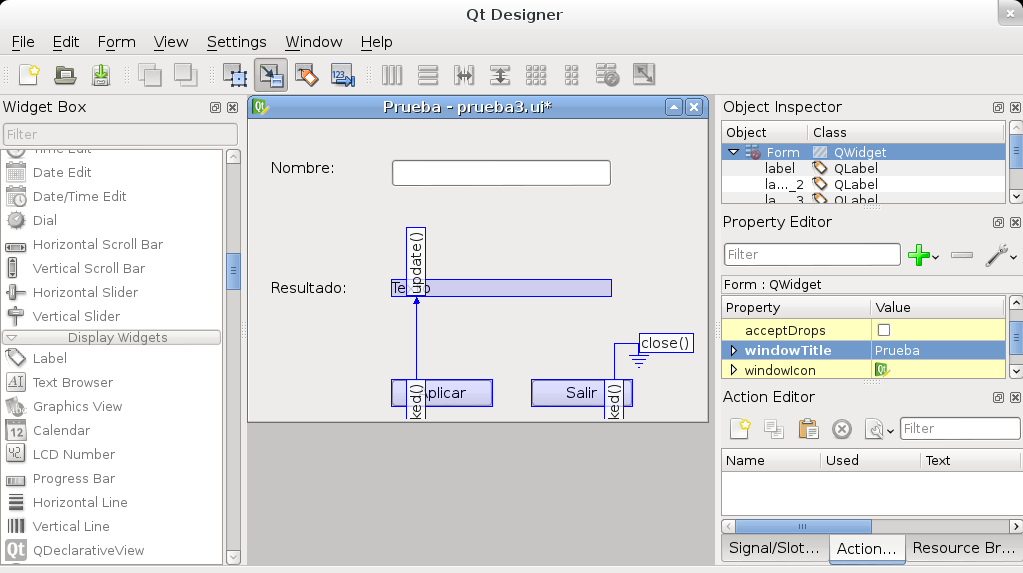Switch to the Signal/Slot editor tab

[773, 548]
